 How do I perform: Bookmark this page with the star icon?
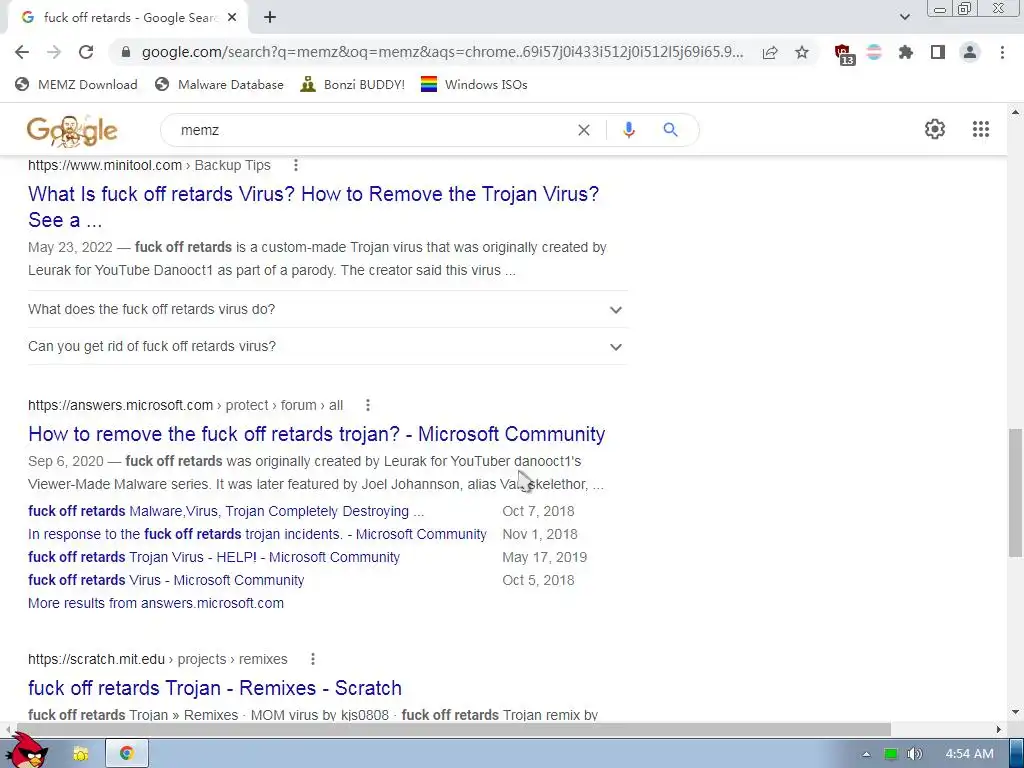[x=802, y=52]
